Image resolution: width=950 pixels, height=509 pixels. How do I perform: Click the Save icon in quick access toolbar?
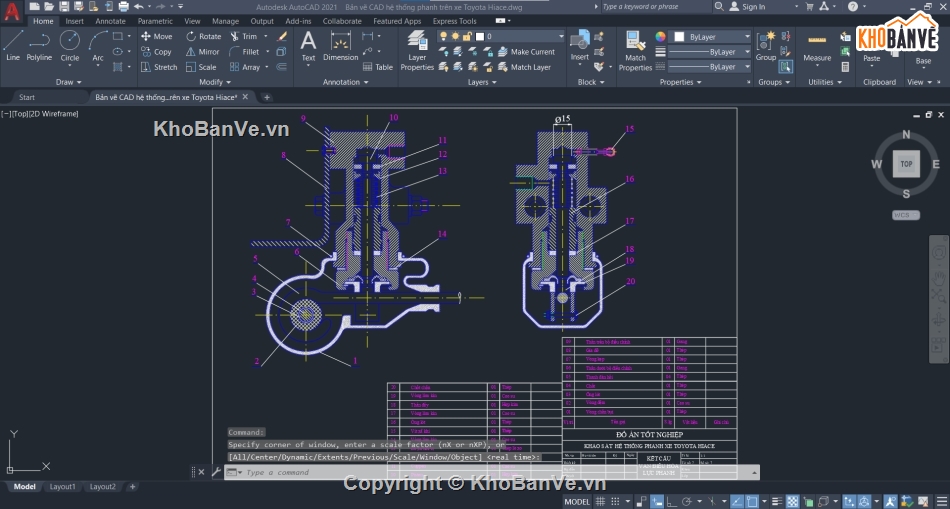(64, 7)
